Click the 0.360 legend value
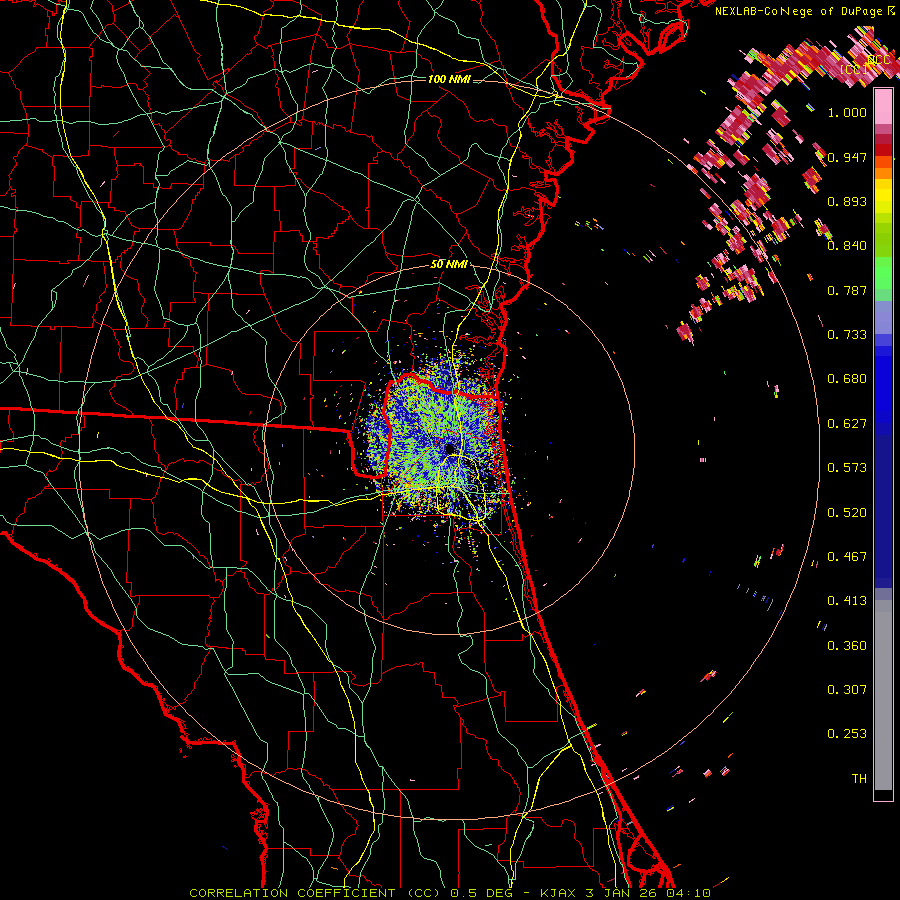This screenshot has height=900, width=900. (x=847, y=646)
